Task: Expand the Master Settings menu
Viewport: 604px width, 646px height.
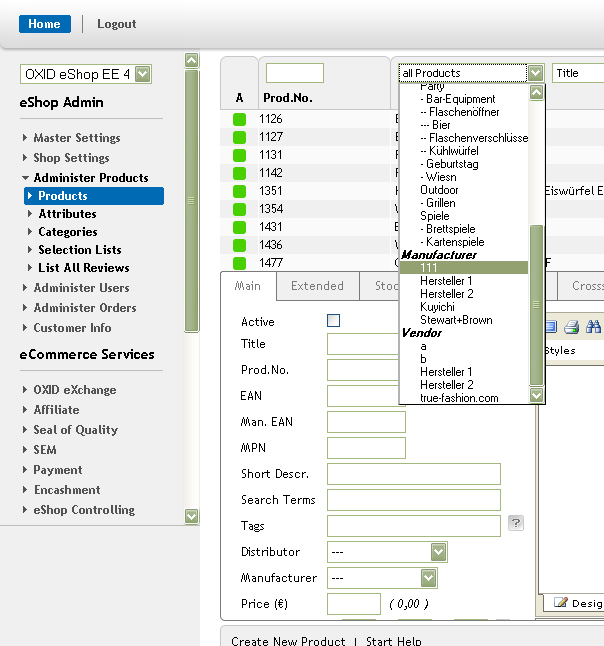Action: (x=76, y=138)
